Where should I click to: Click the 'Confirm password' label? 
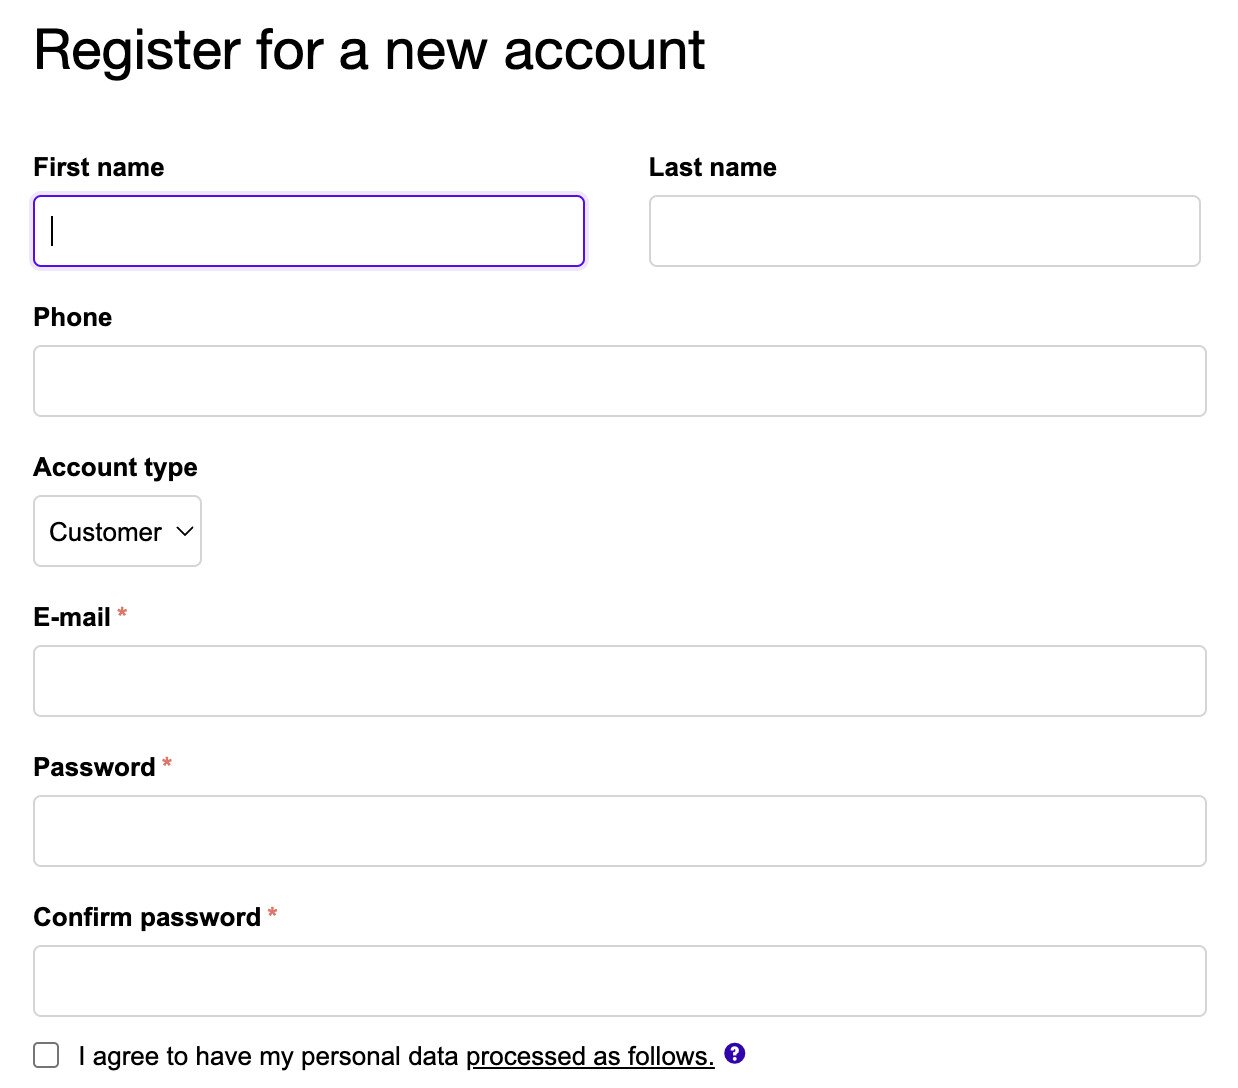[x=147, y=917]
